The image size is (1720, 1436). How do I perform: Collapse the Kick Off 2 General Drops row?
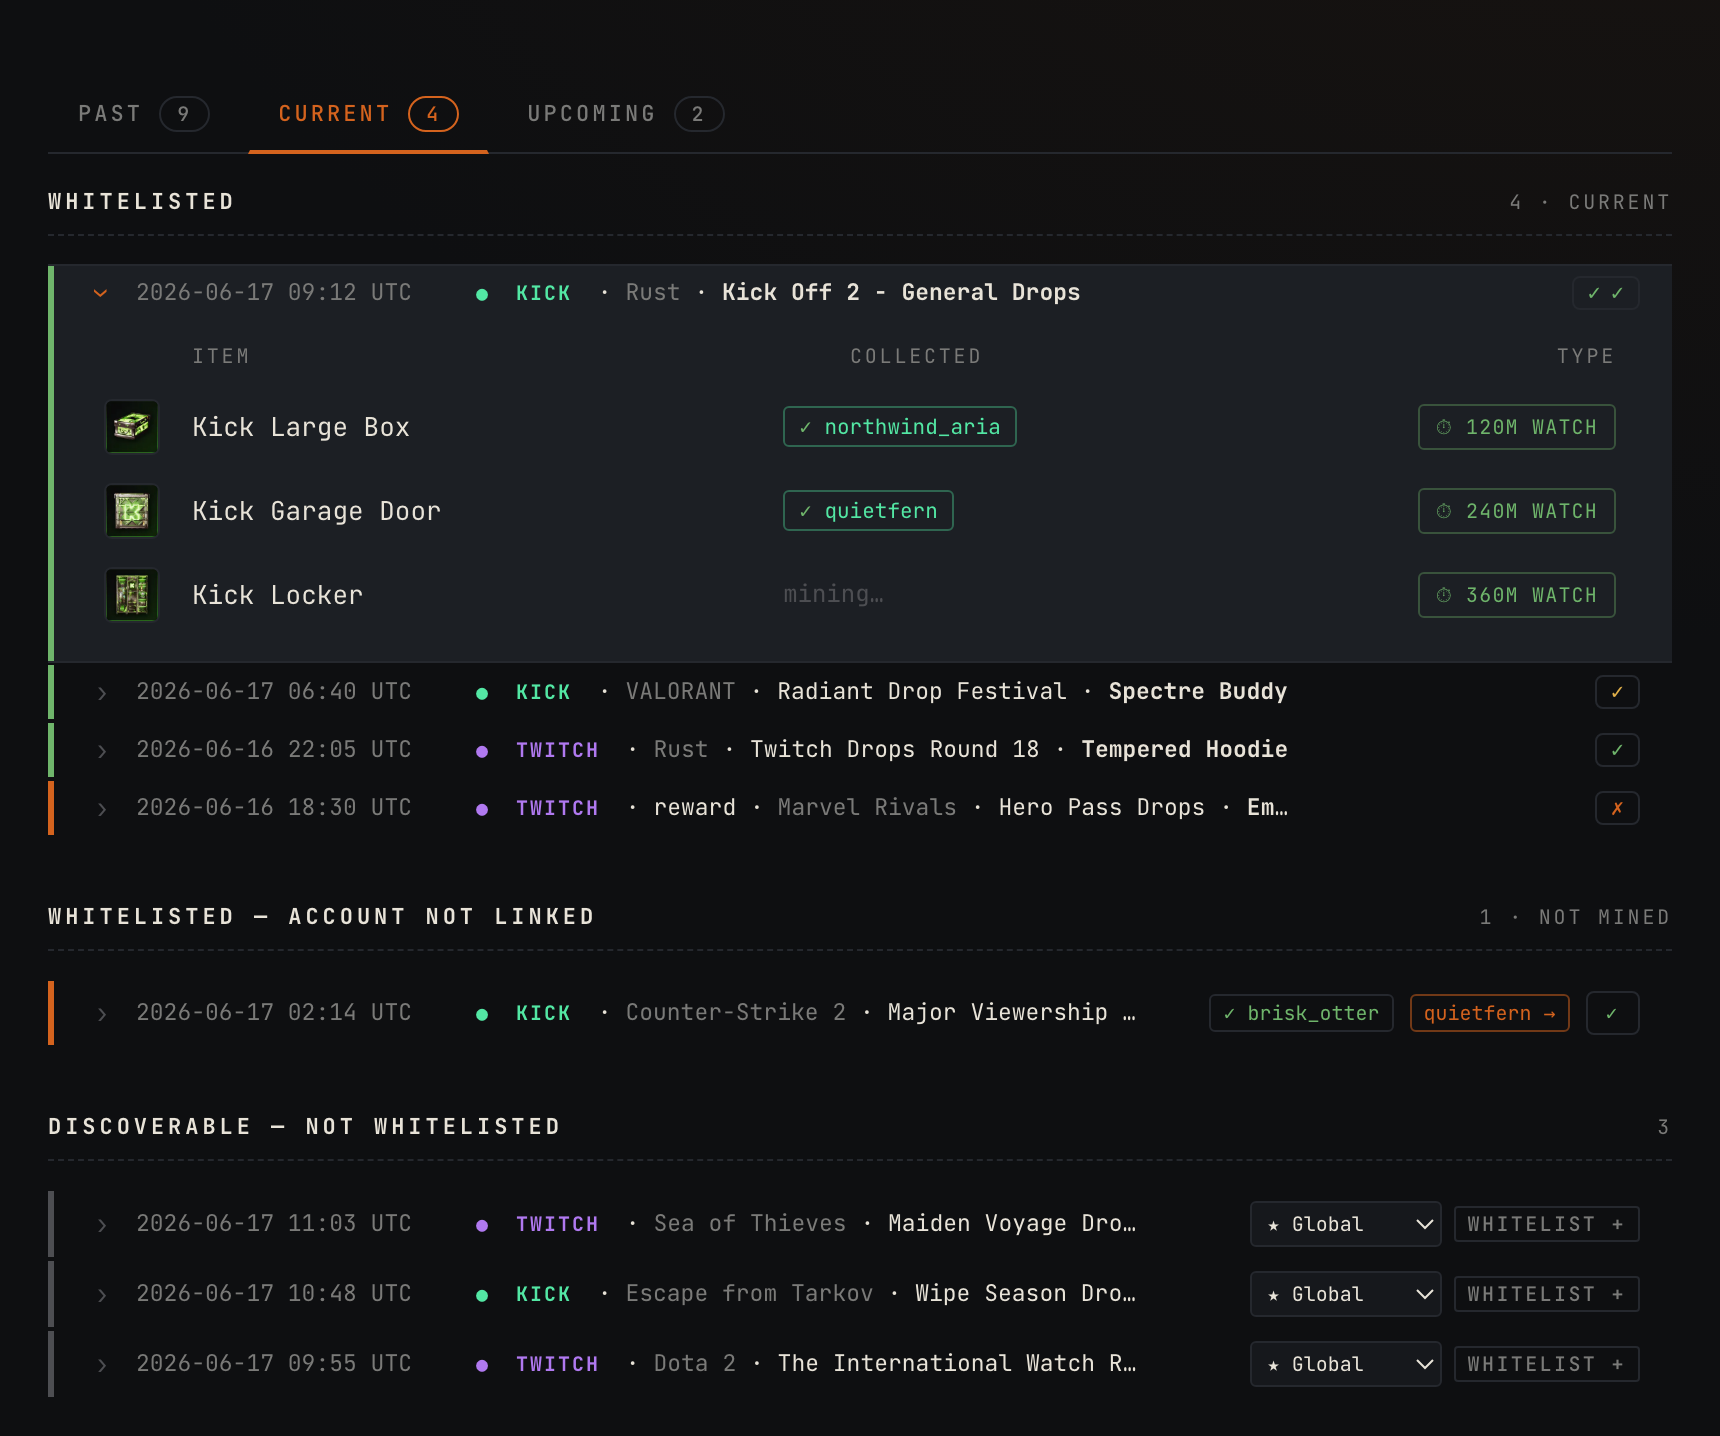pyautogui.click(x=100, y=293)
